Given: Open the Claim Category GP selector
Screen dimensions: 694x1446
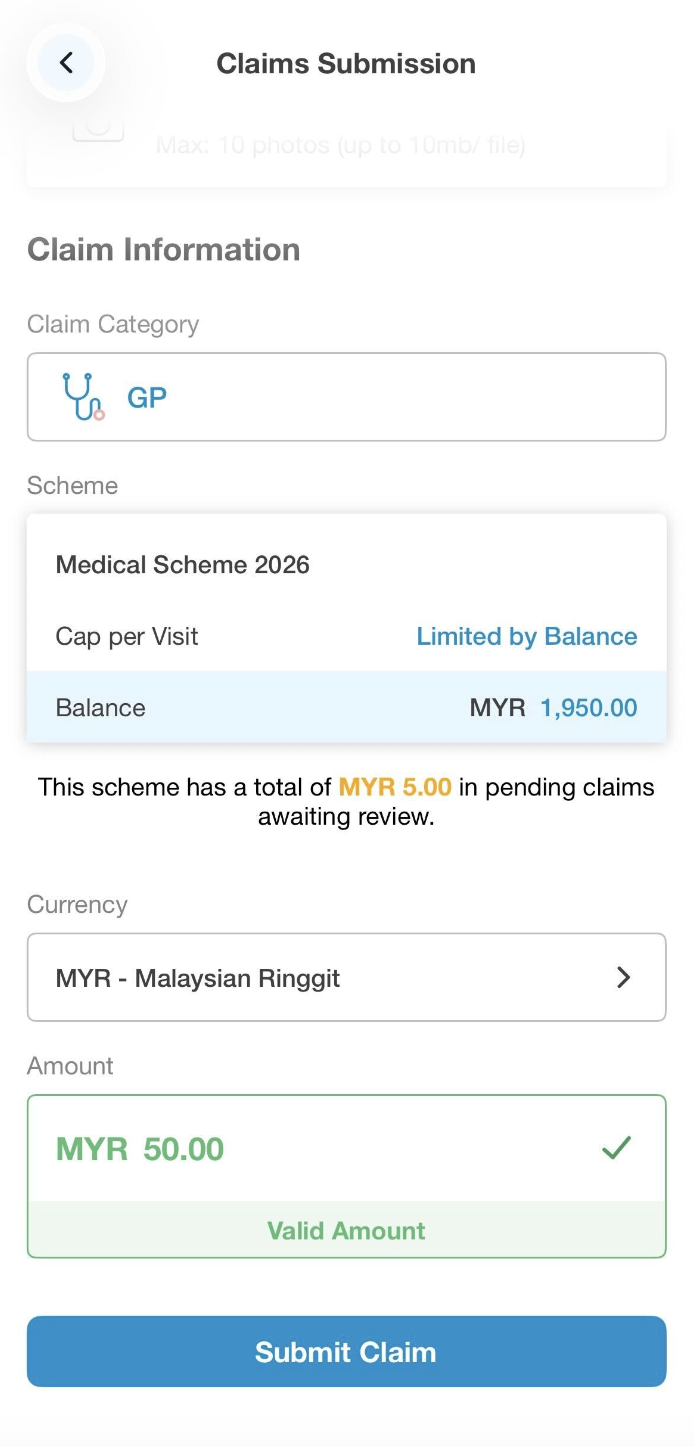Looking at the screenshot, I should (x=346, y=397).
